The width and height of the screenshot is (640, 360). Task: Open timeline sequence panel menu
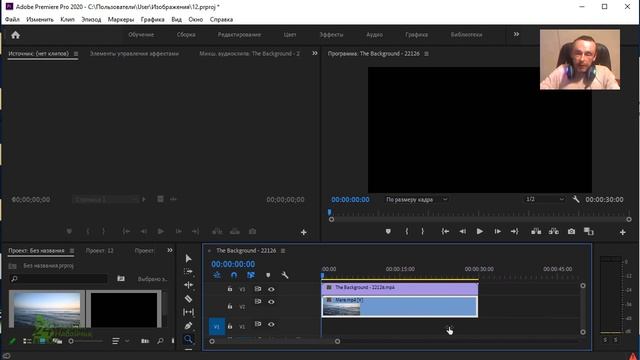pyautogui.click(x=283, y=251)
